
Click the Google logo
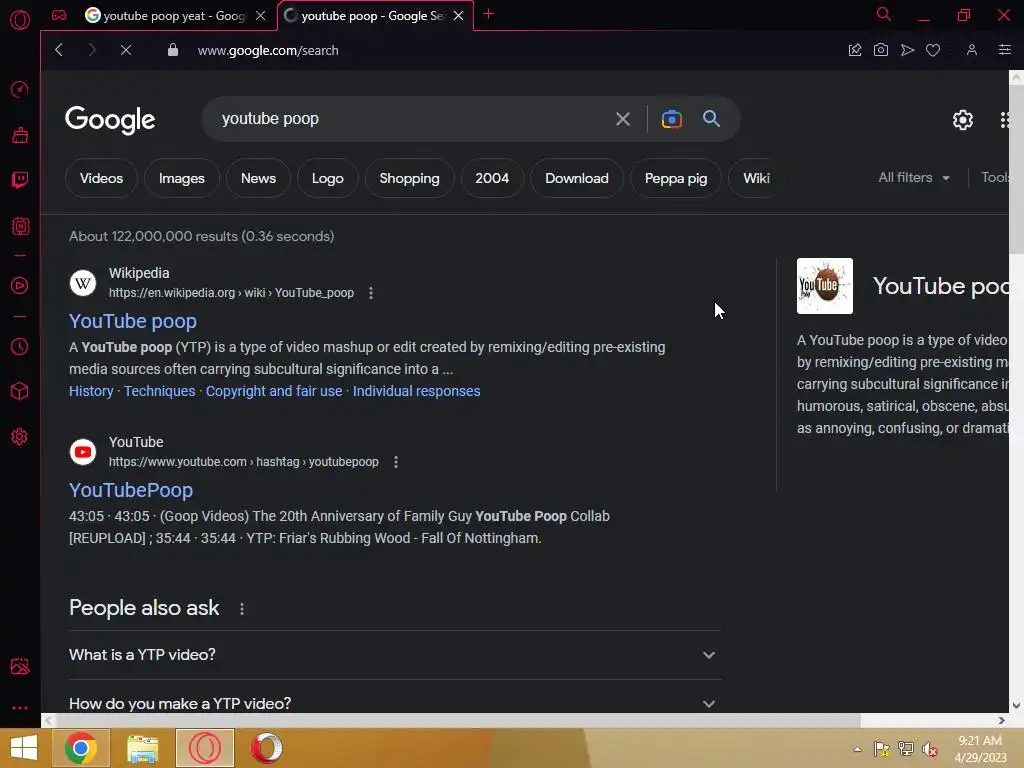[x=110, y=120]
